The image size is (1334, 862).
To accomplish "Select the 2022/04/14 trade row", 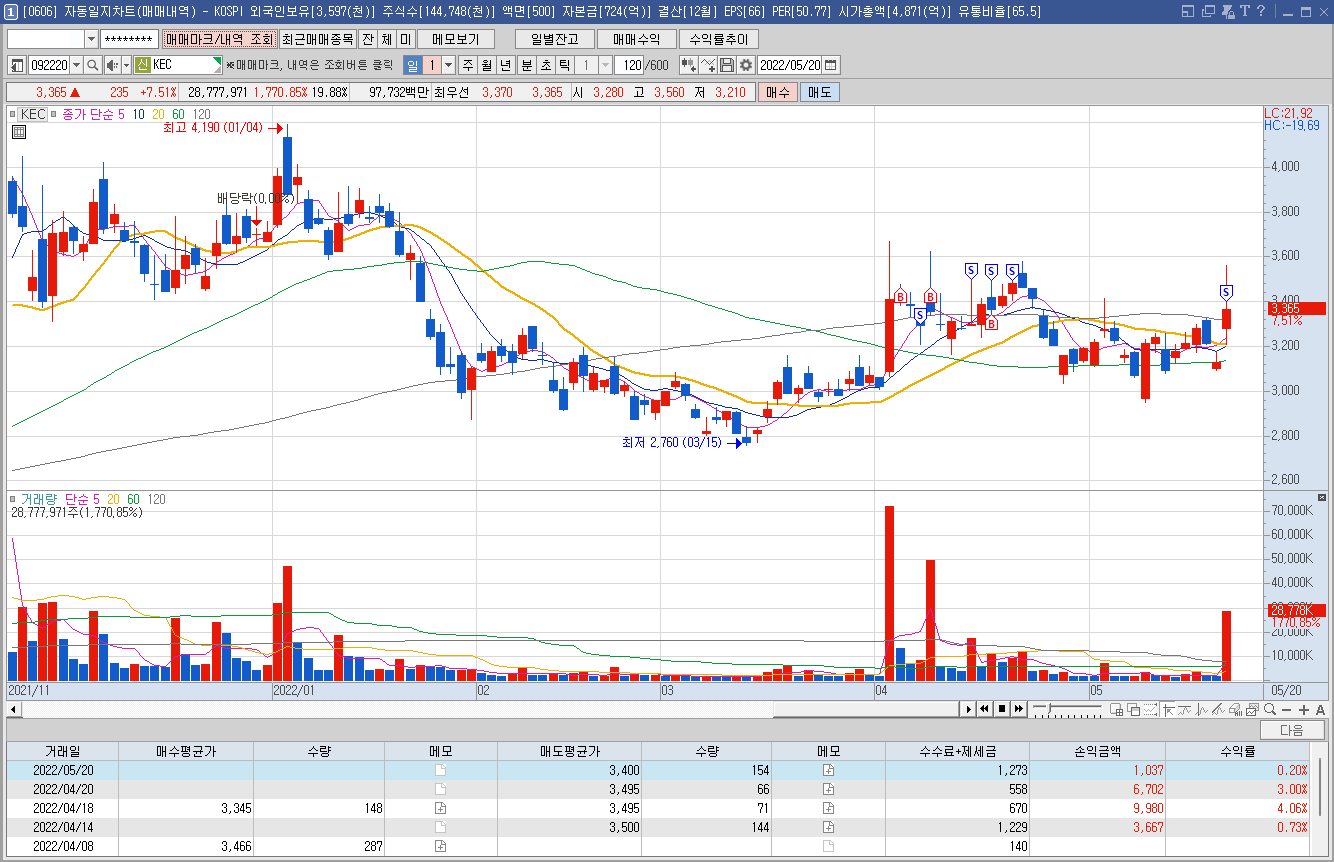I will (x=657, y=827).
